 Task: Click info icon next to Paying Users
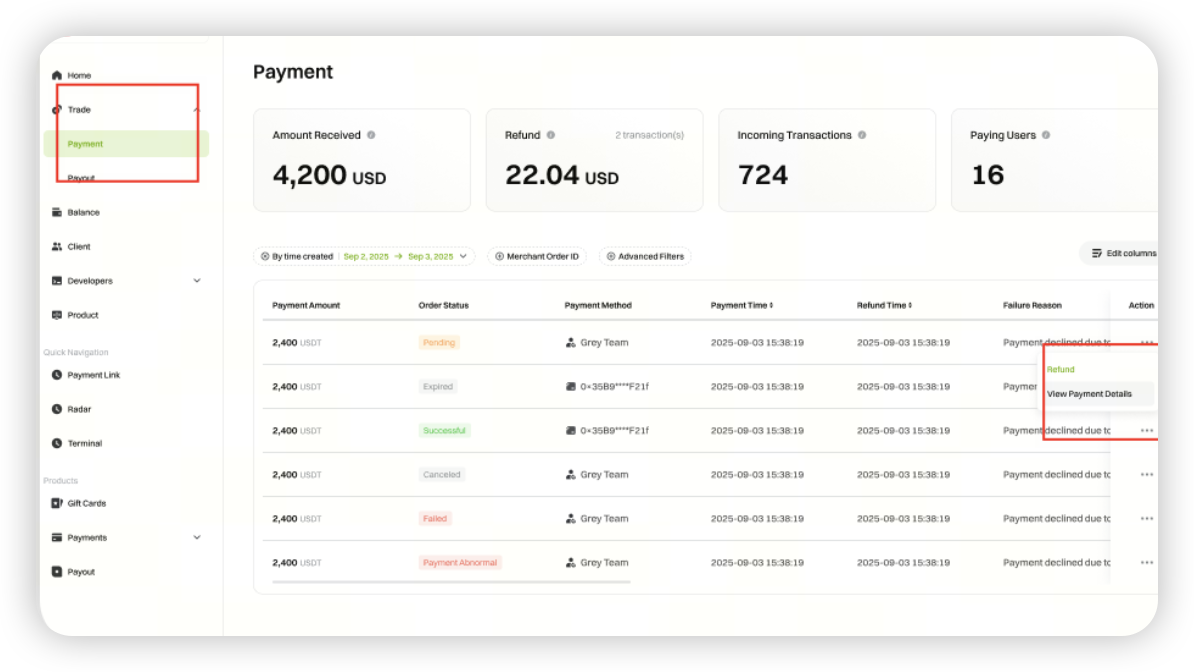coord(1046,135)
